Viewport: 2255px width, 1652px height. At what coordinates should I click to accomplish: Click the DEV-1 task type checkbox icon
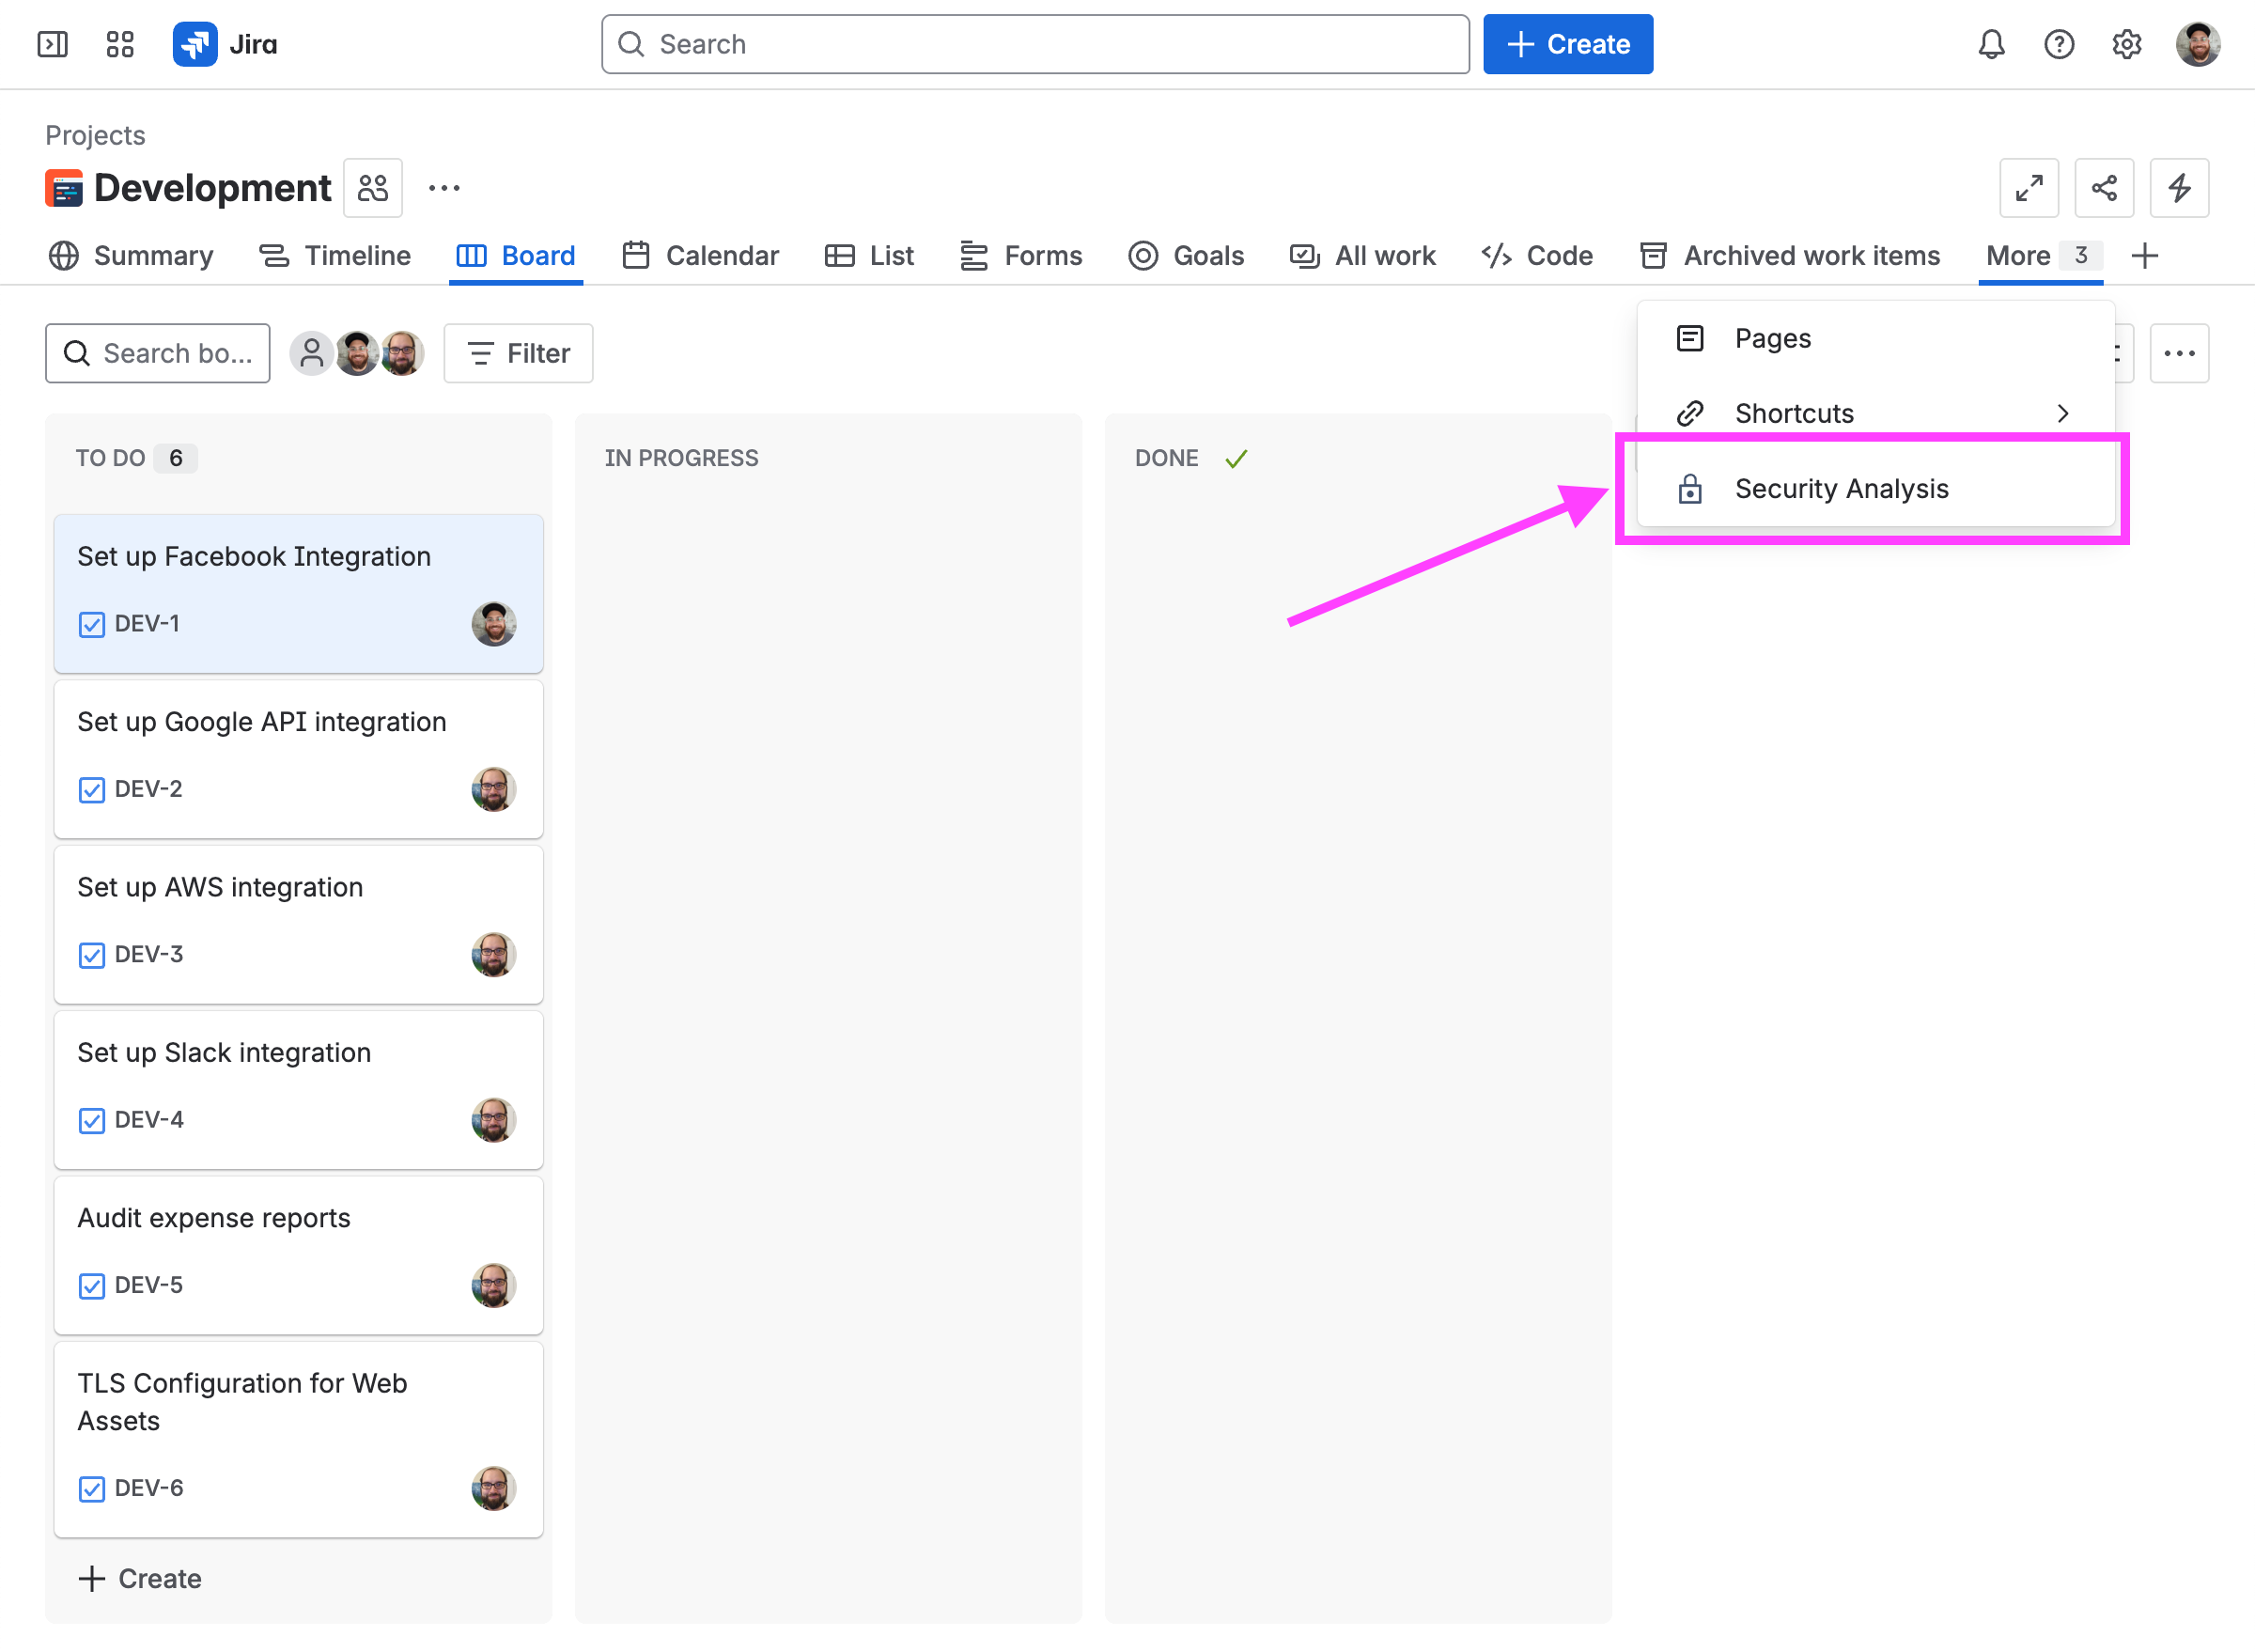pos(91,625)
